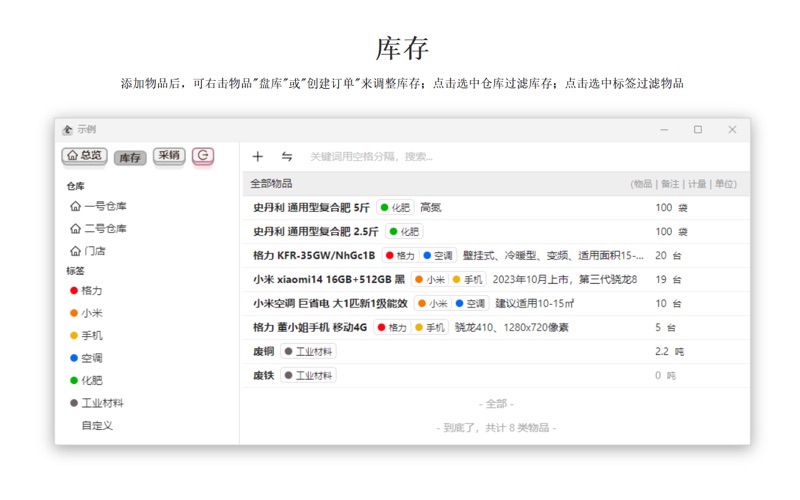Click the app logo icon in the title bar

pyautogui.click(x=67, y=129)
